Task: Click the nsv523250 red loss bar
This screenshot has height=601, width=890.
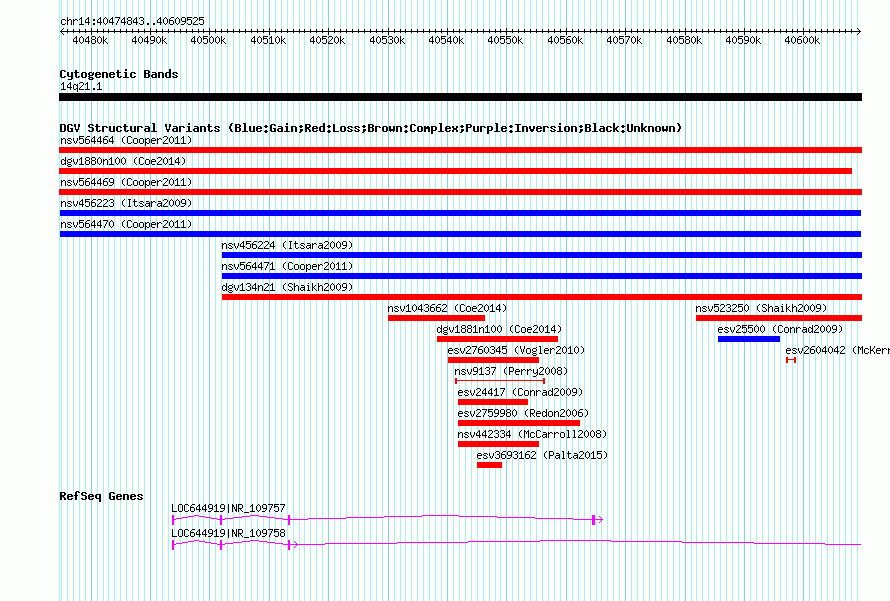Action: (x=779, y=318)
